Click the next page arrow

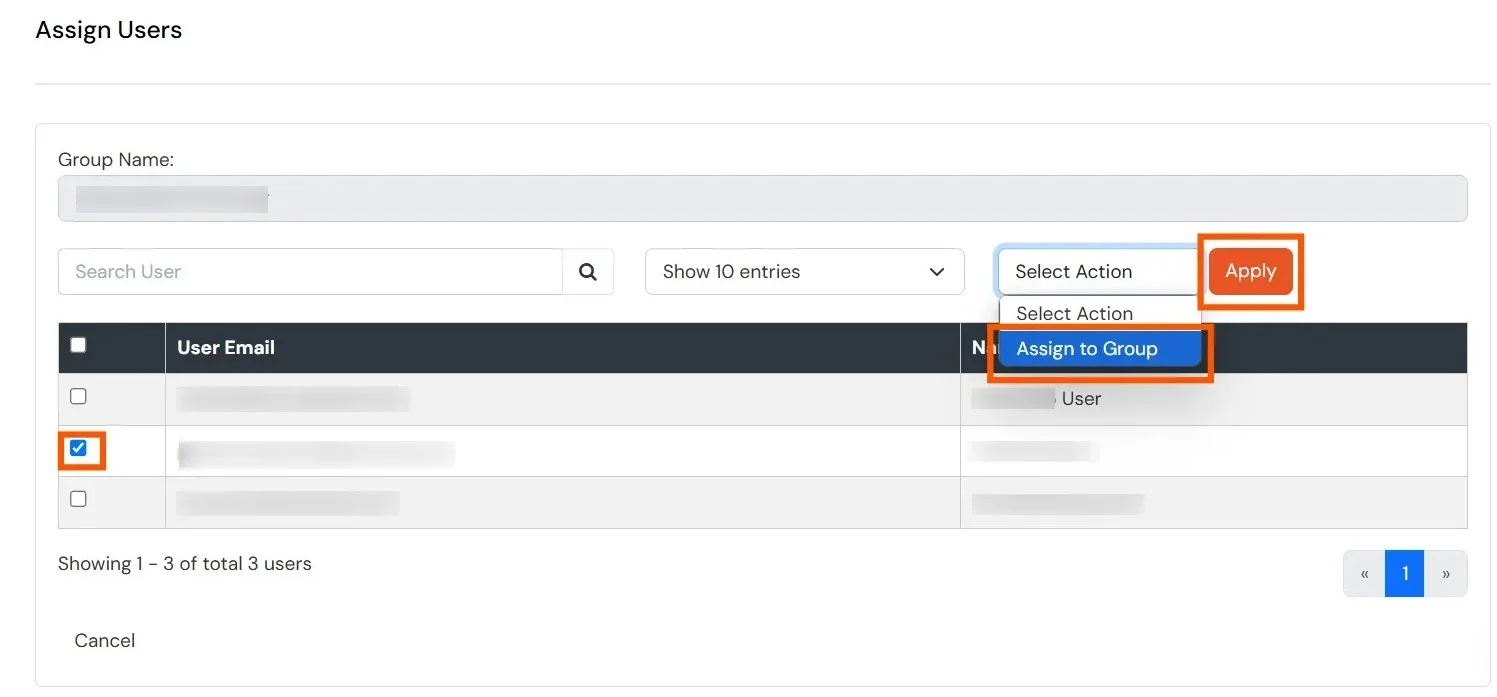coord(1445,573)
